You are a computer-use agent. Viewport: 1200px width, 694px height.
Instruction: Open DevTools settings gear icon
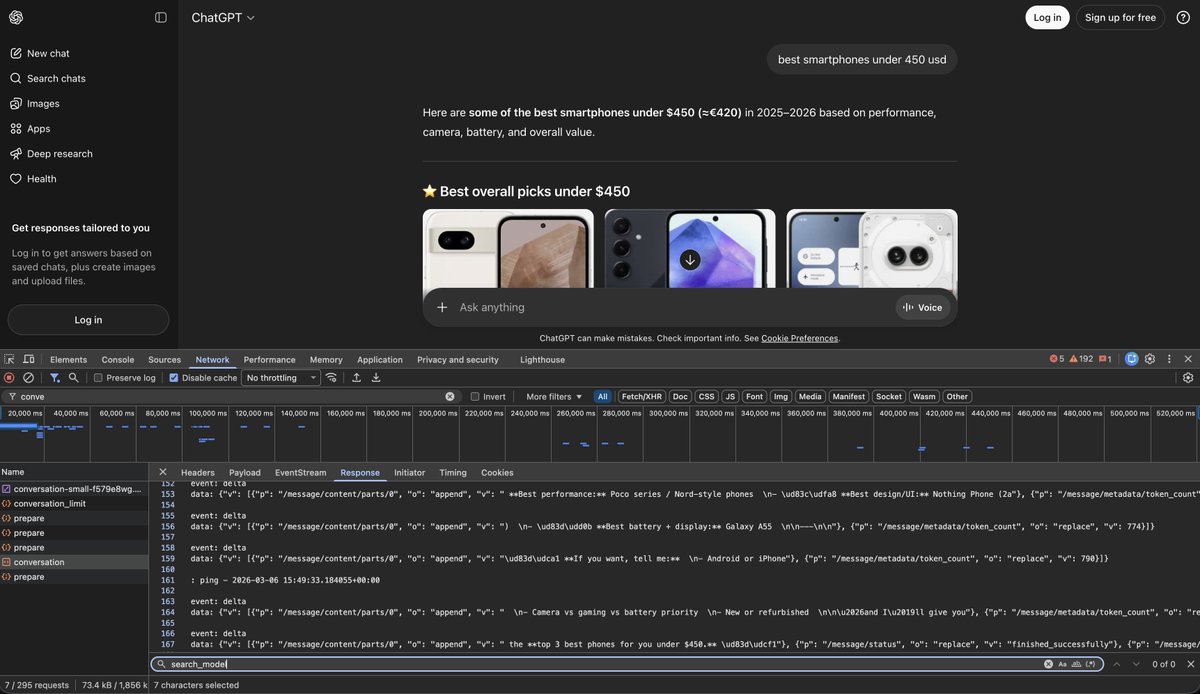coord(1150,359)
